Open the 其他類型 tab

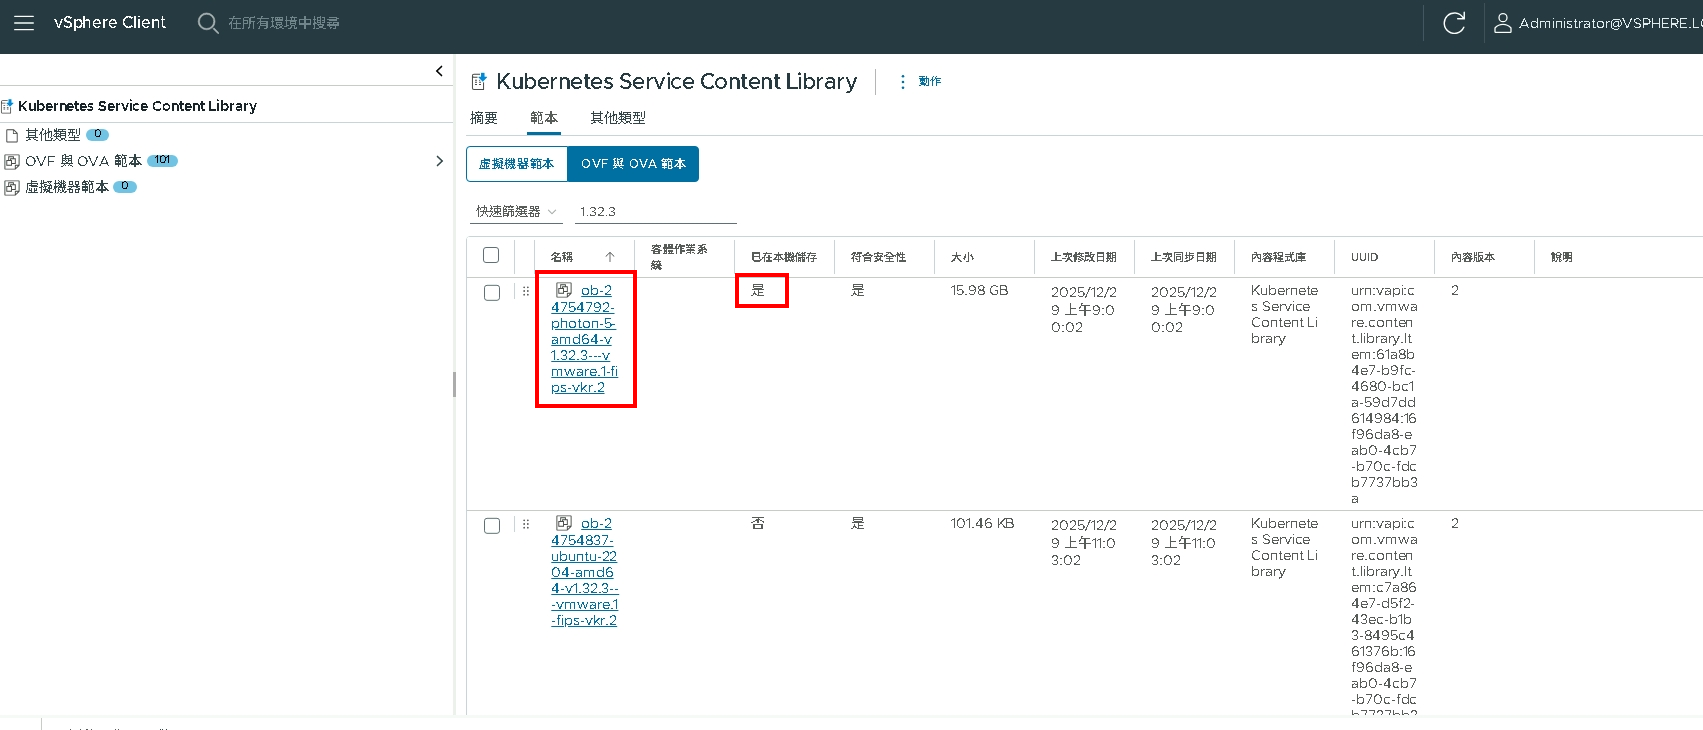click(618, 118)
